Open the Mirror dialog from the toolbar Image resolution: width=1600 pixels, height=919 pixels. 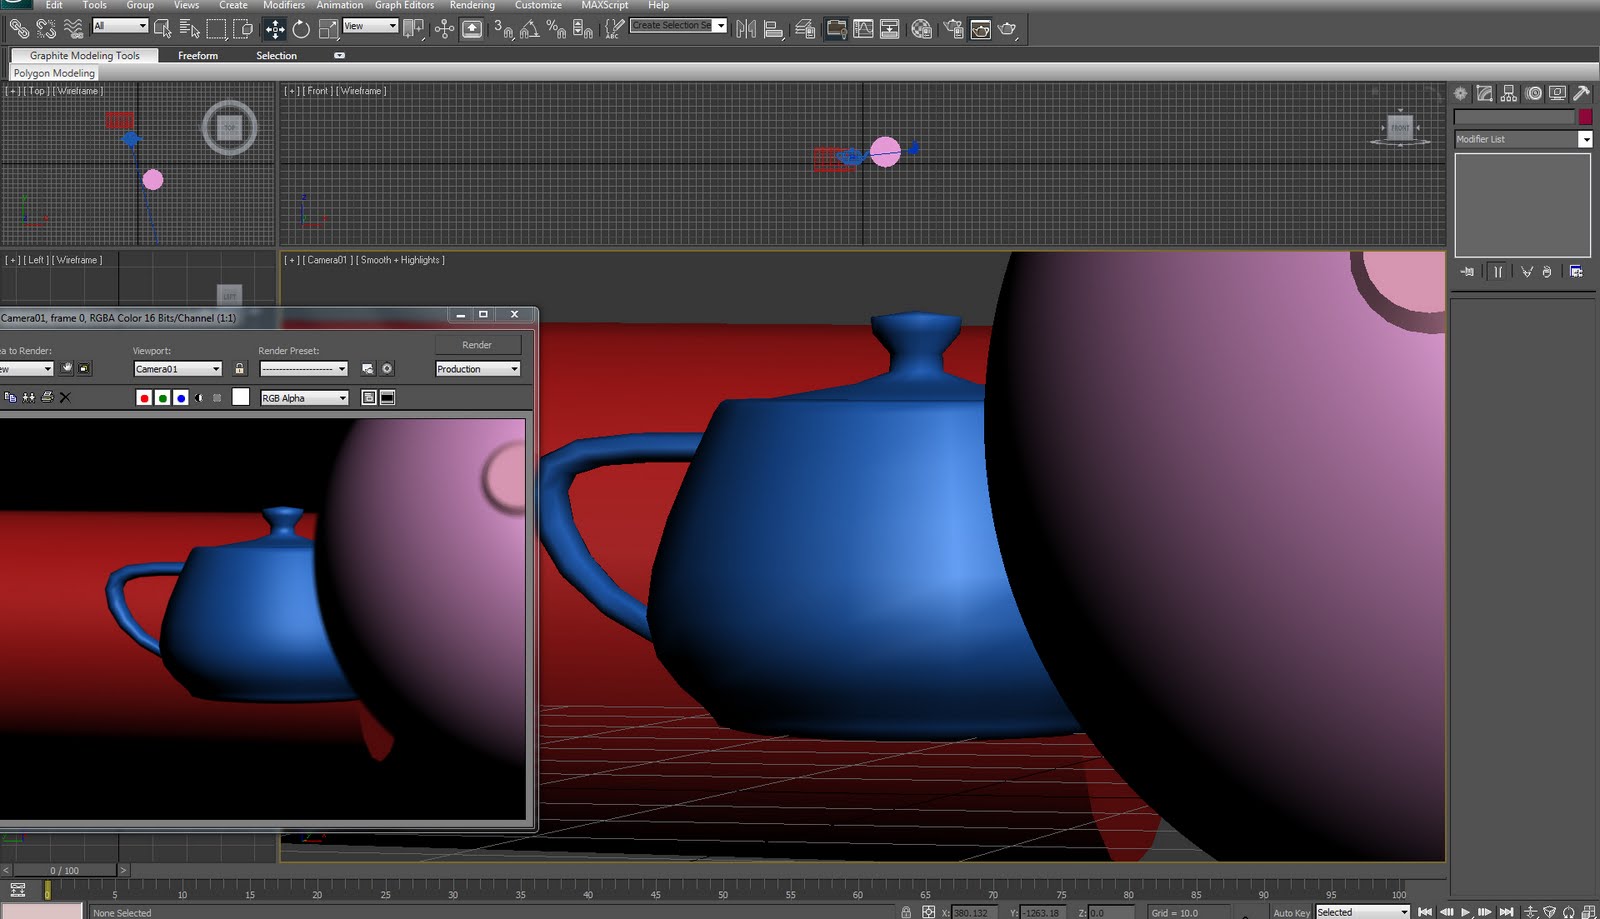point(745,28)
